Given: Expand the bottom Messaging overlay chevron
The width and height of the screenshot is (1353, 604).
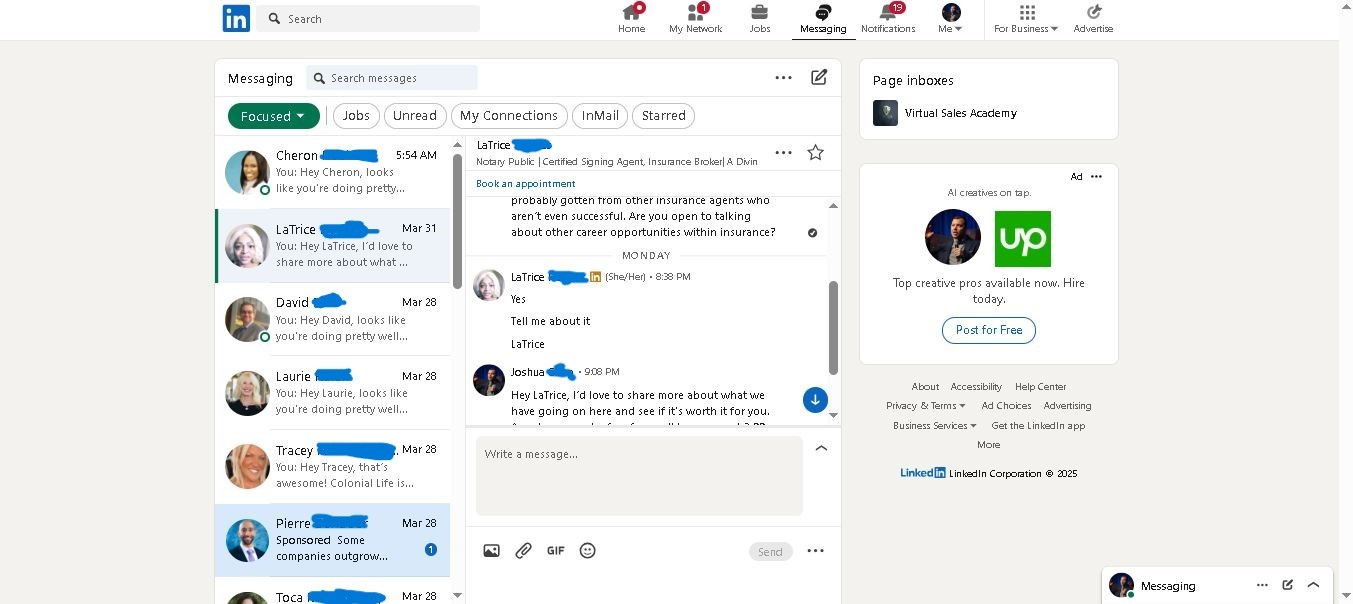Looking at the screenshot, I should tap(1314, 585).
